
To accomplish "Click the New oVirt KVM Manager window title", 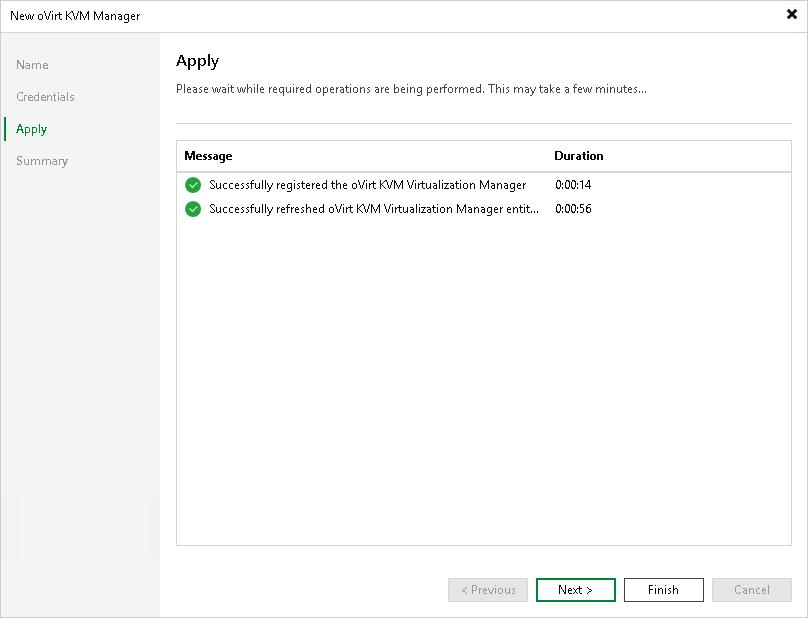I will 75,16.
